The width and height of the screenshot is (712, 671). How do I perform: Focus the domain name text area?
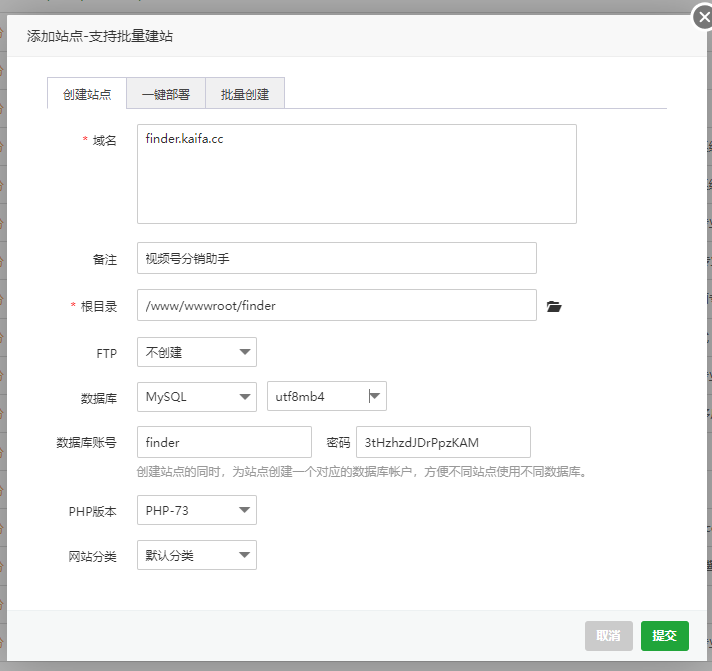357,174
